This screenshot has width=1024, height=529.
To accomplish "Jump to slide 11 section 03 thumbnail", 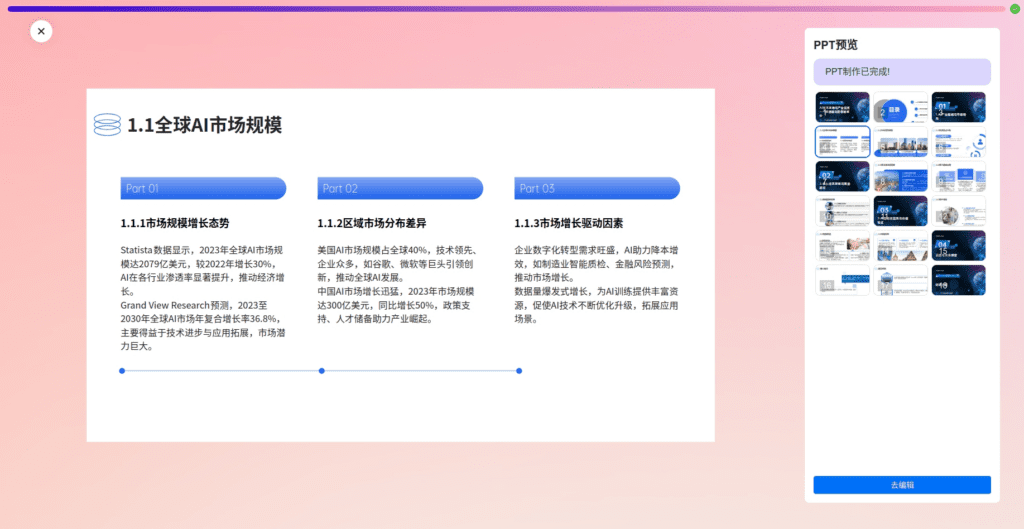I will 900,211.
